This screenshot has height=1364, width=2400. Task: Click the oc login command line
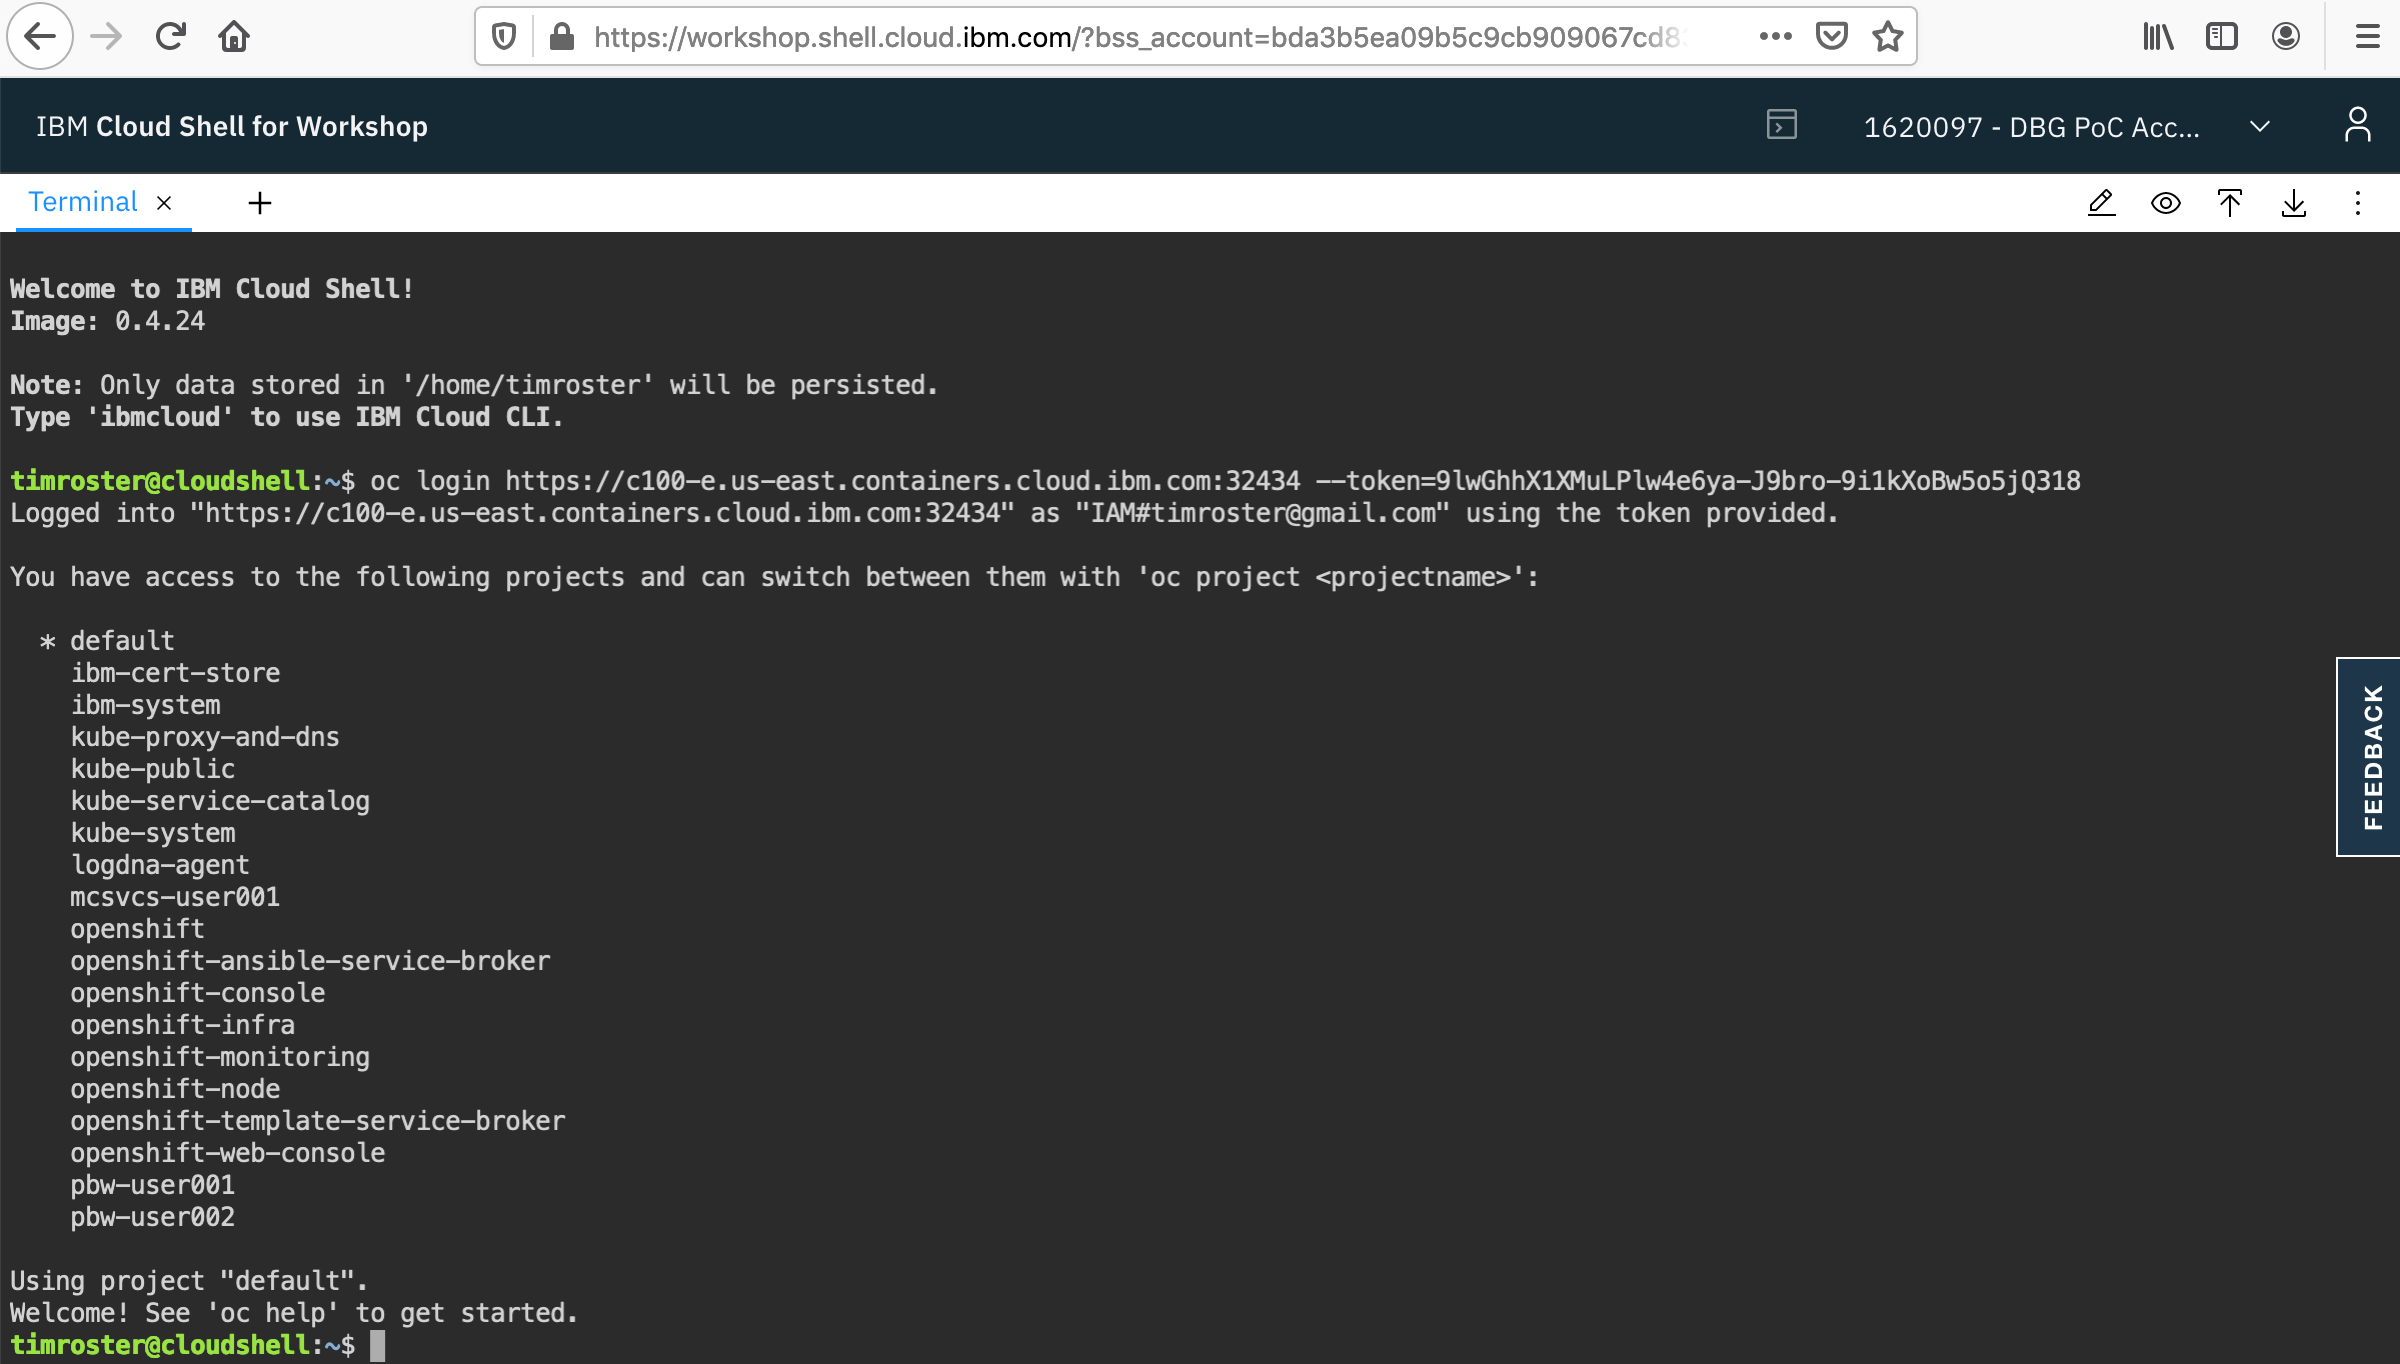(1225, 481)
